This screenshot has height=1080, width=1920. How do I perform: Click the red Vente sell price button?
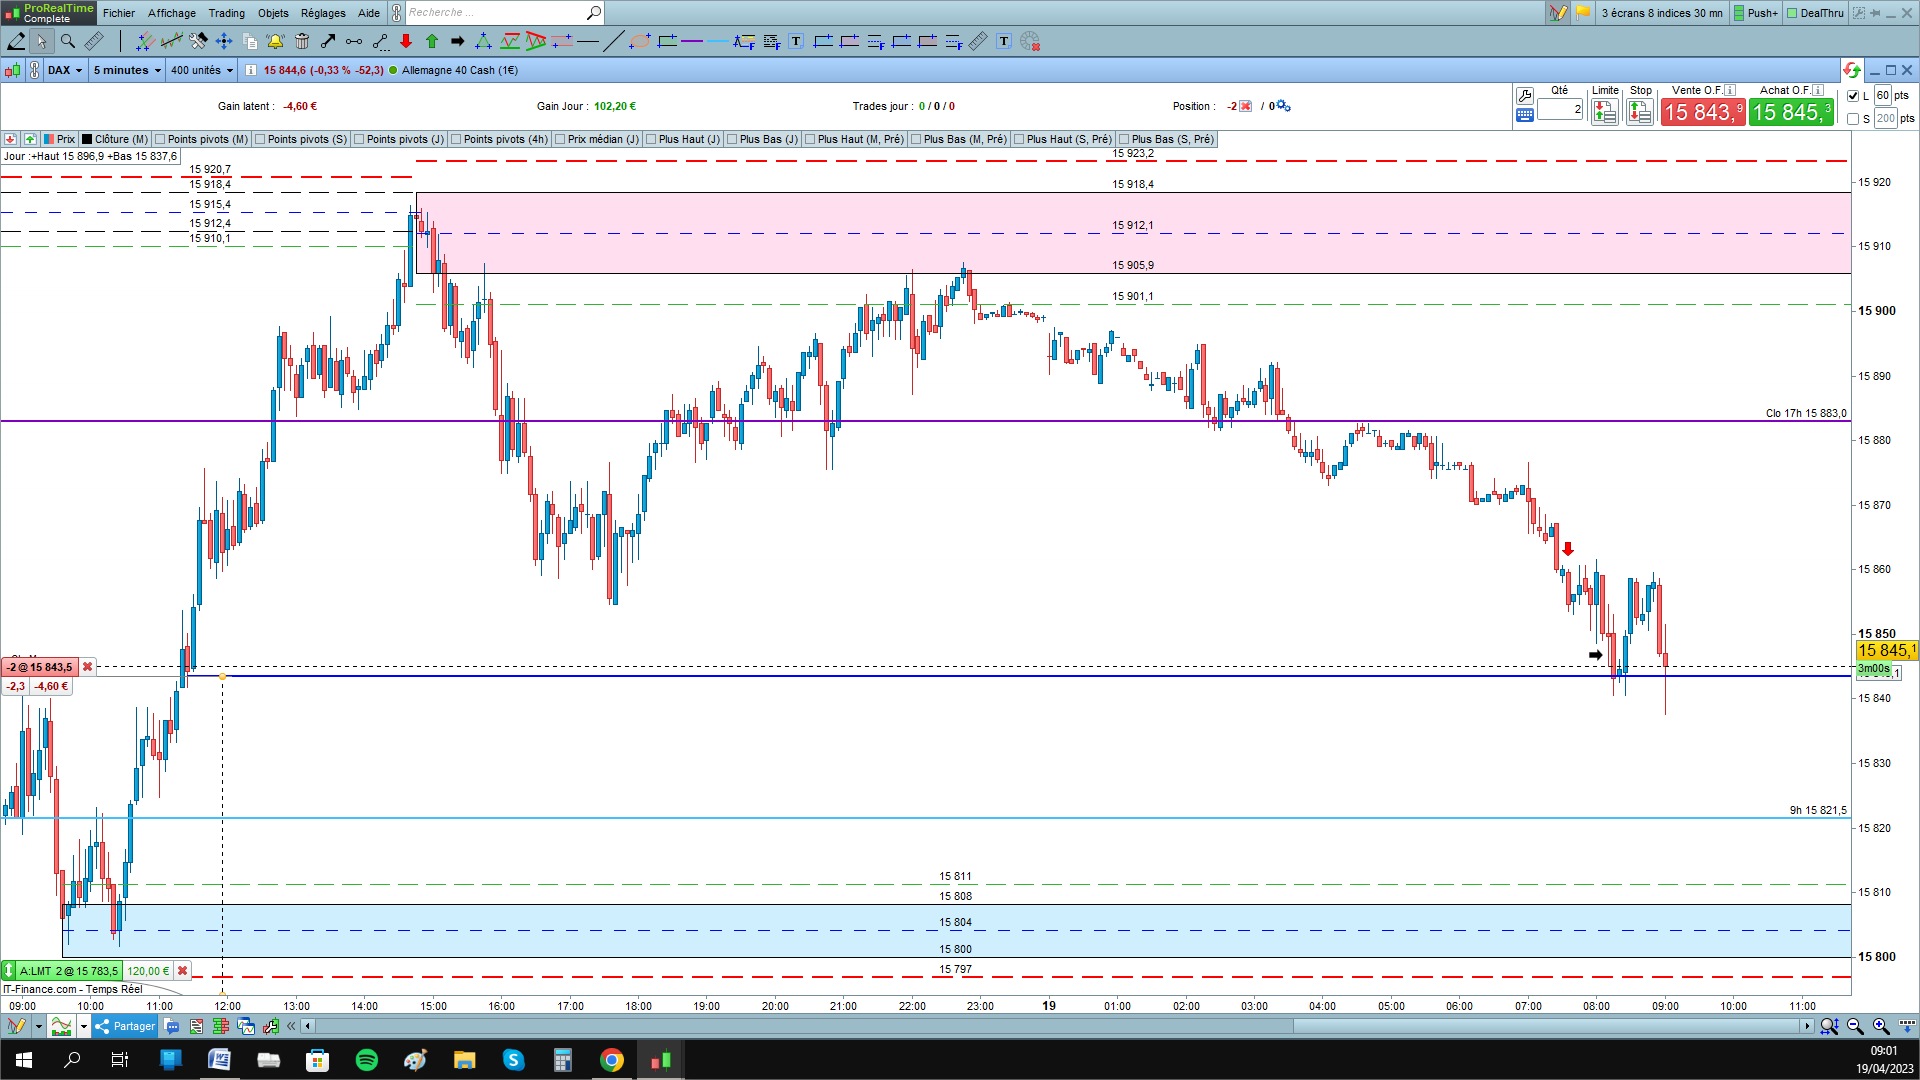click(x=1702, y=112)
